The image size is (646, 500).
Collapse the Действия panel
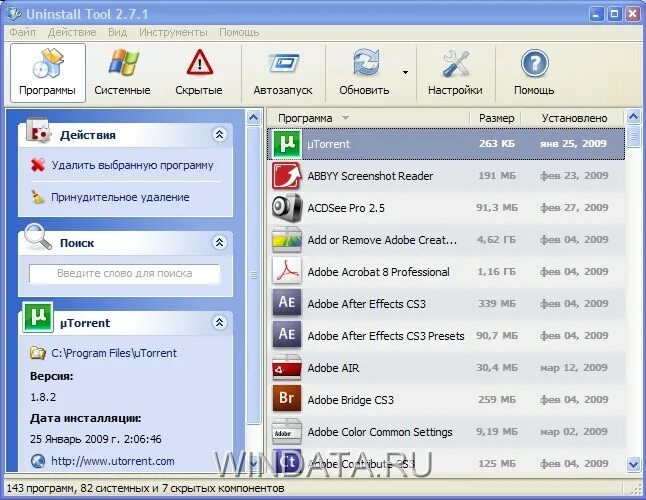tap(220, 134)
